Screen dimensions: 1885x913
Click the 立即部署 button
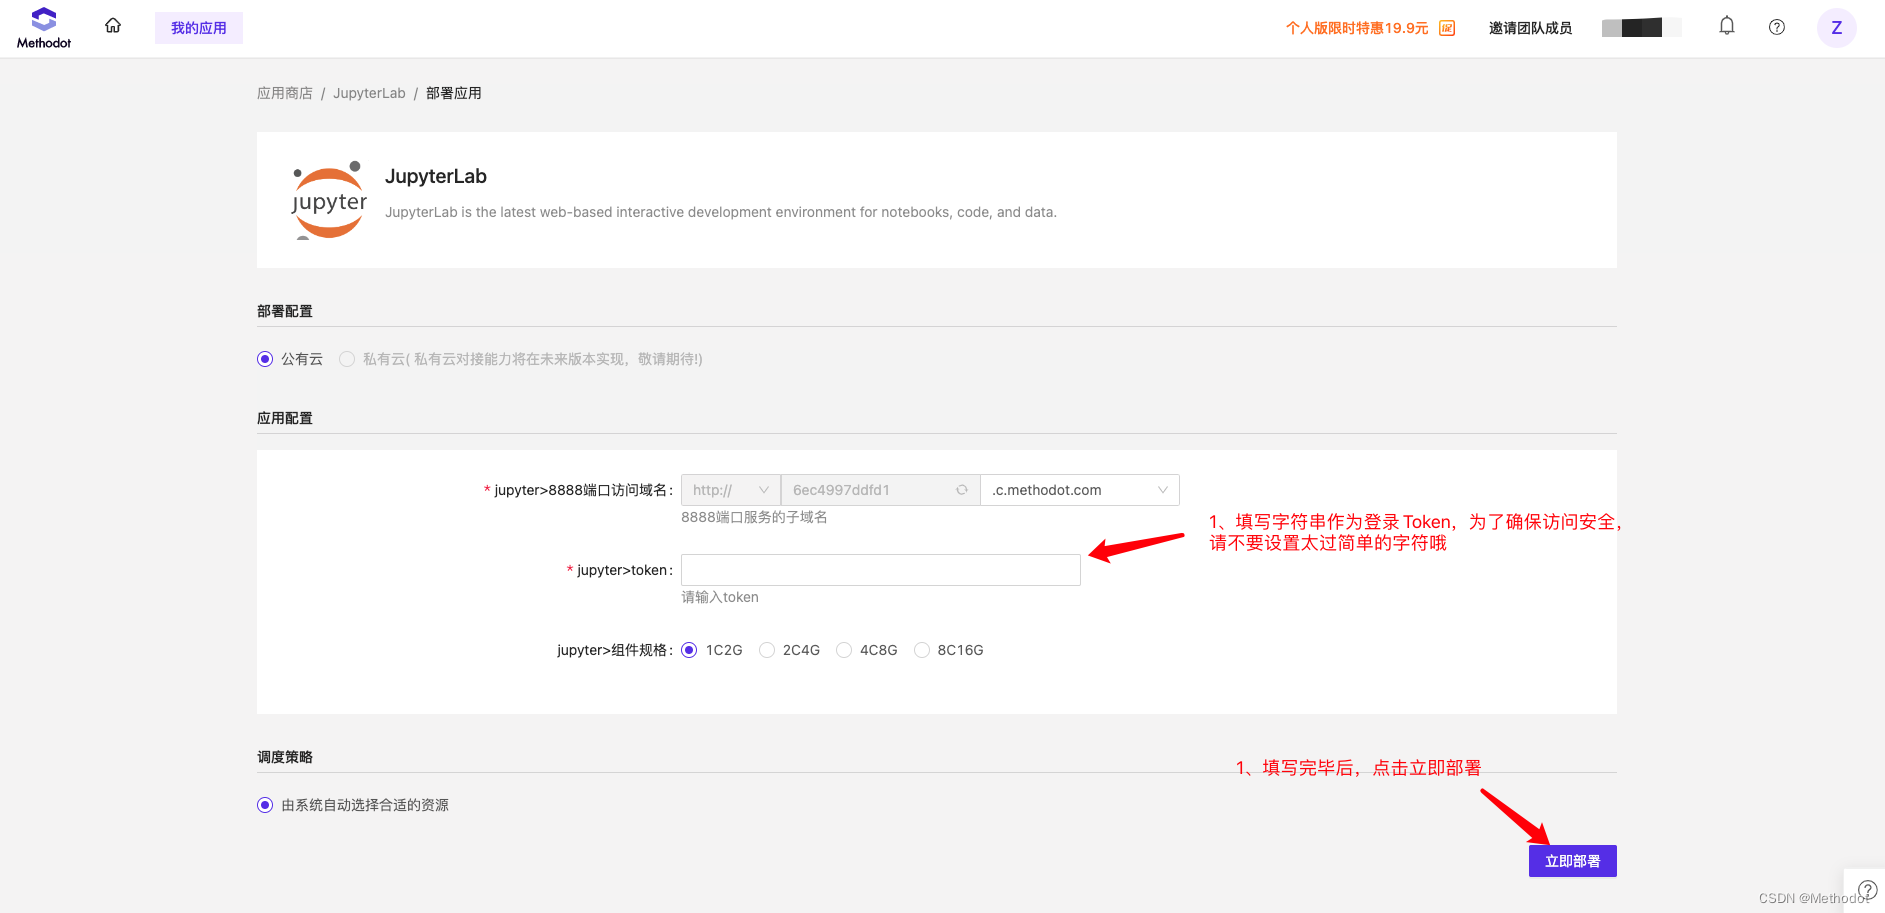click(x=1573, y=861)
